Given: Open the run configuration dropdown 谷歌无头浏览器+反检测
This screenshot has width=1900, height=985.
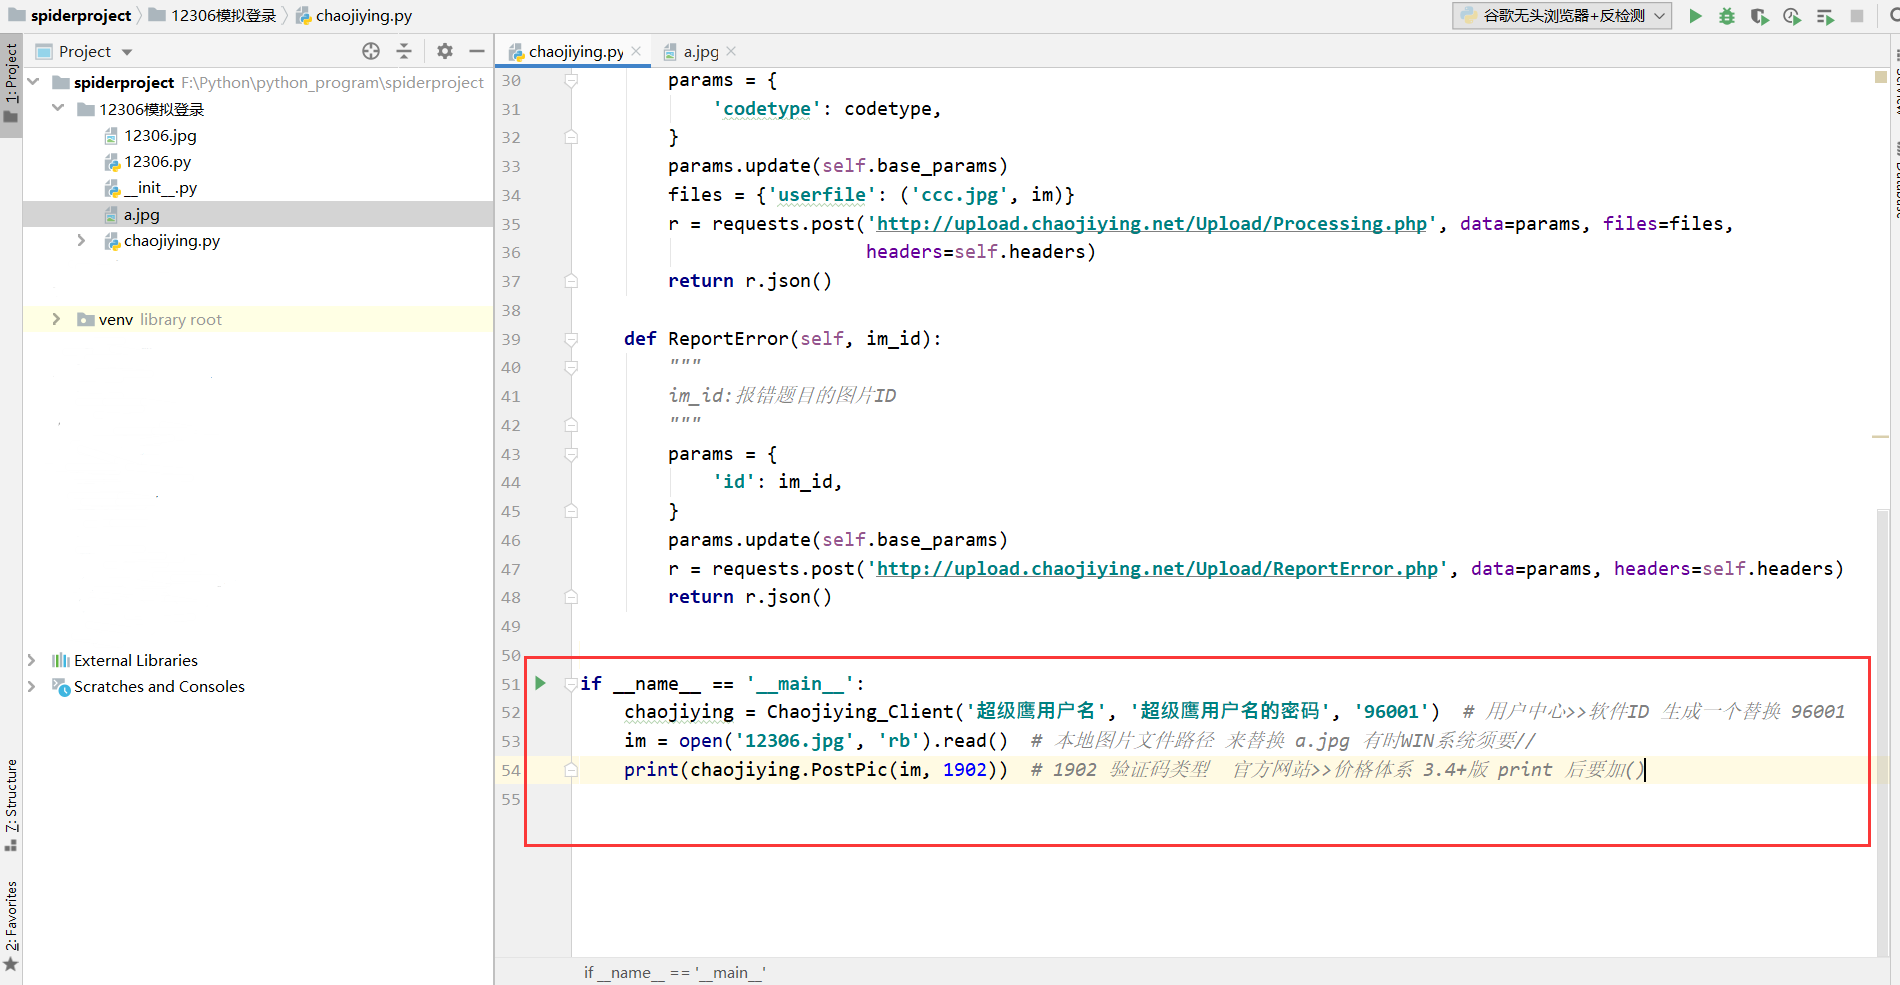Looking at the screenshot, I should coord(1562,16).
